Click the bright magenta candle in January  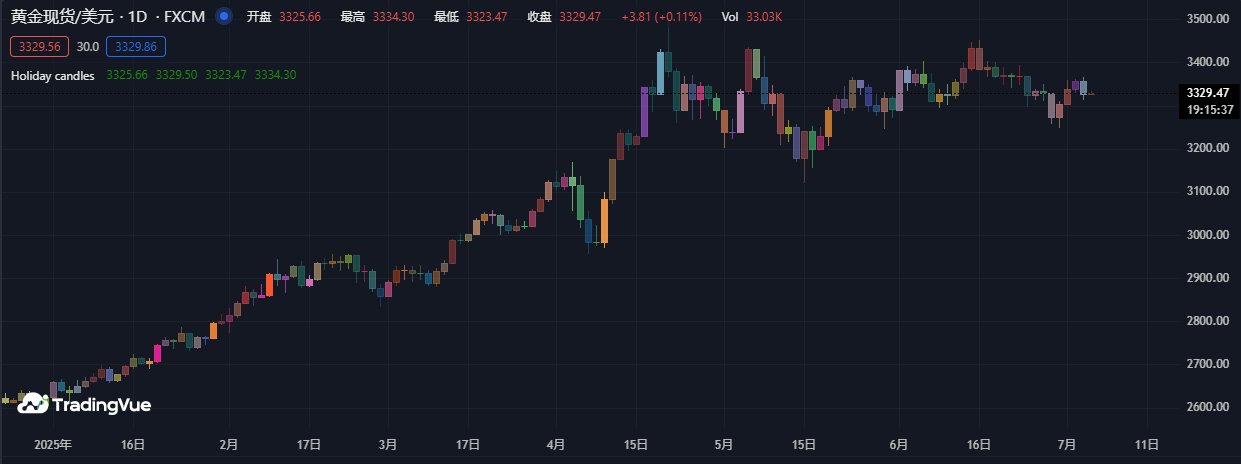pyautogui.click(x=157, y=352)
